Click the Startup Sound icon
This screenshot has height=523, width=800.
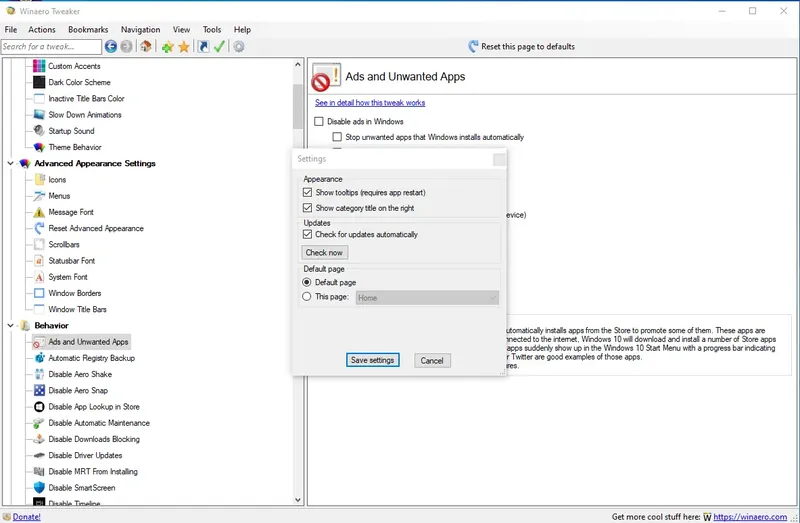(x=39, y=131)
